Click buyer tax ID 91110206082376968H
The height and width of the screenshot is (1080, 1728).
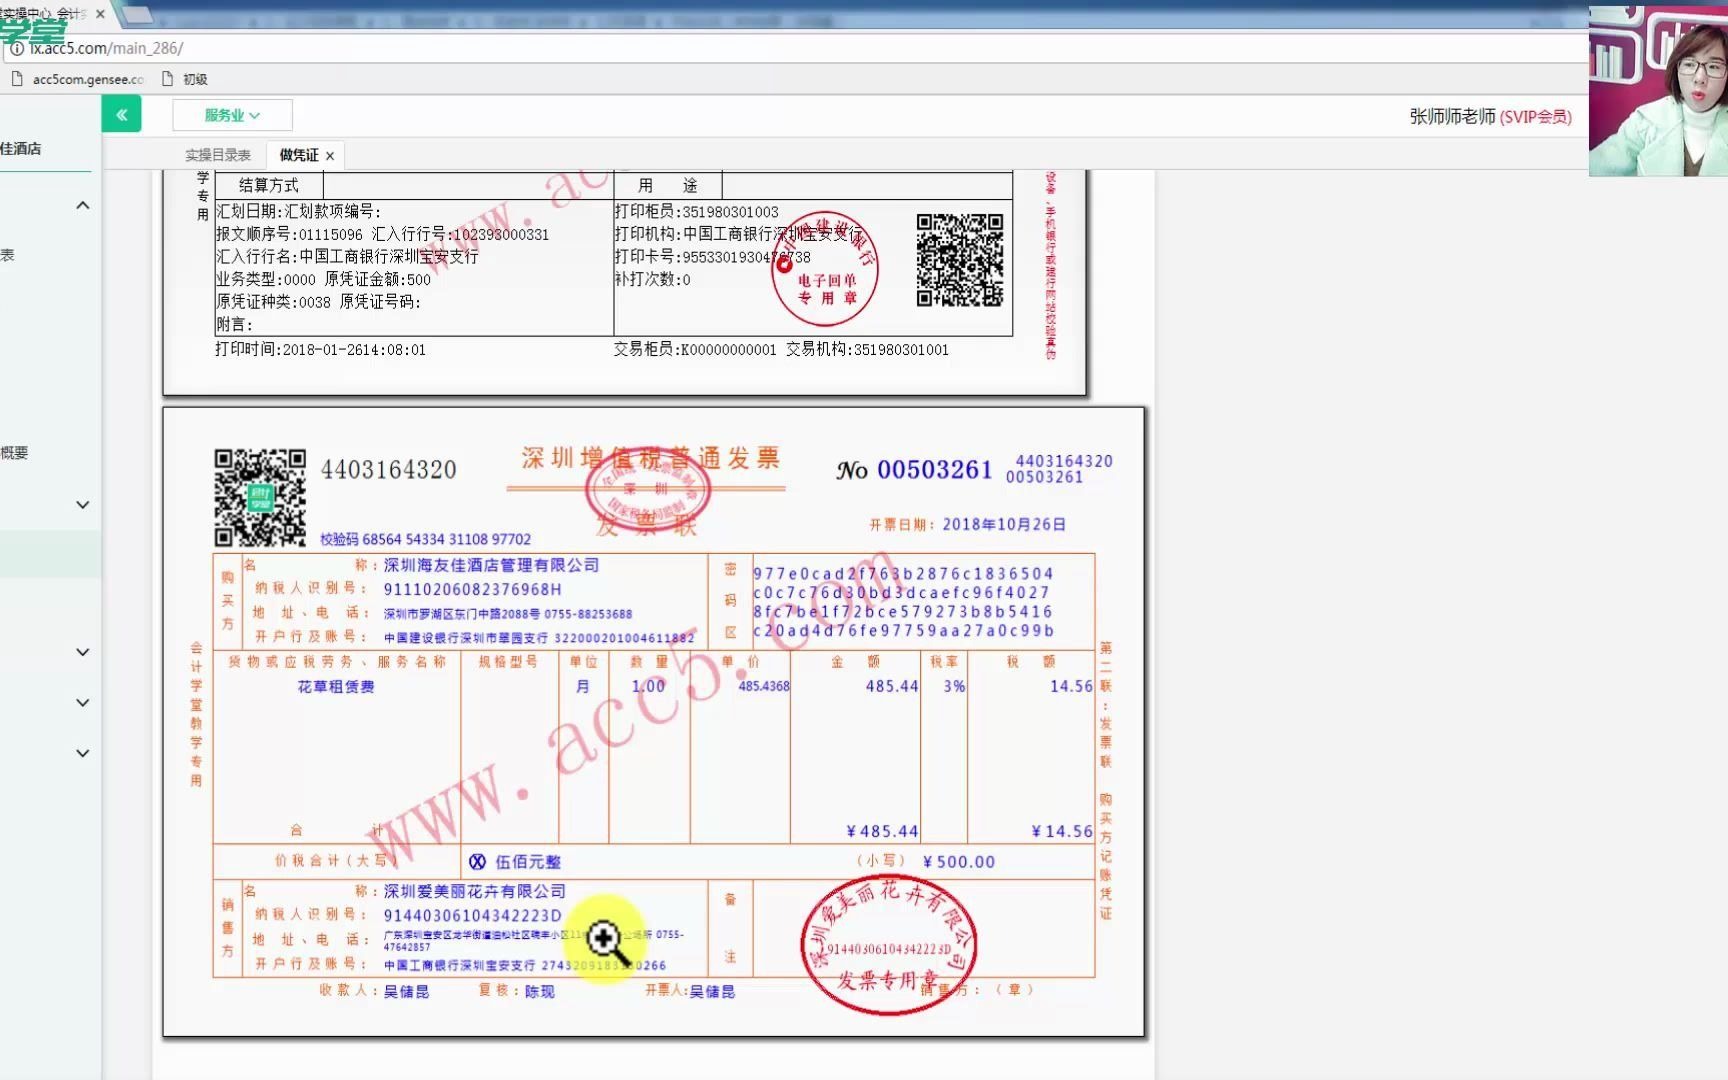pos(473,589)
